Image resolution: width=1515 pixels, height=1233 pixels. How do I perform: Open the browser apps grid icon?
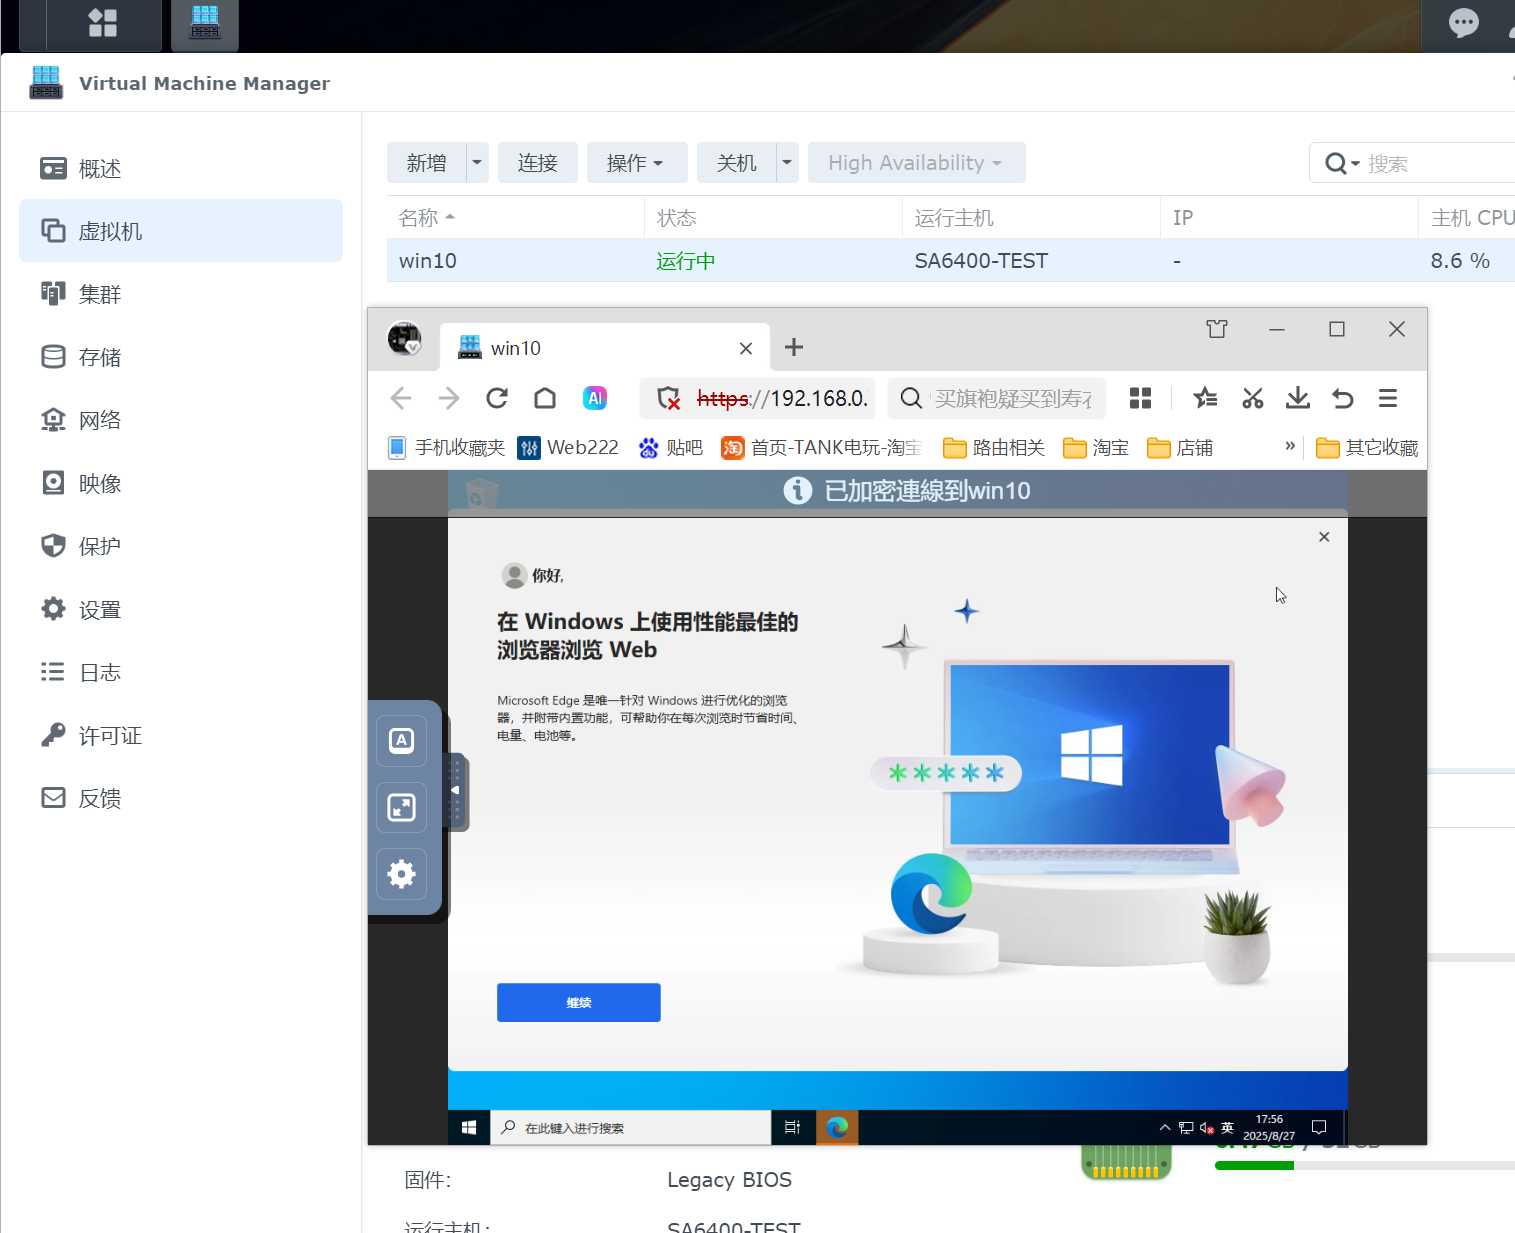(x=1140, y=398)
